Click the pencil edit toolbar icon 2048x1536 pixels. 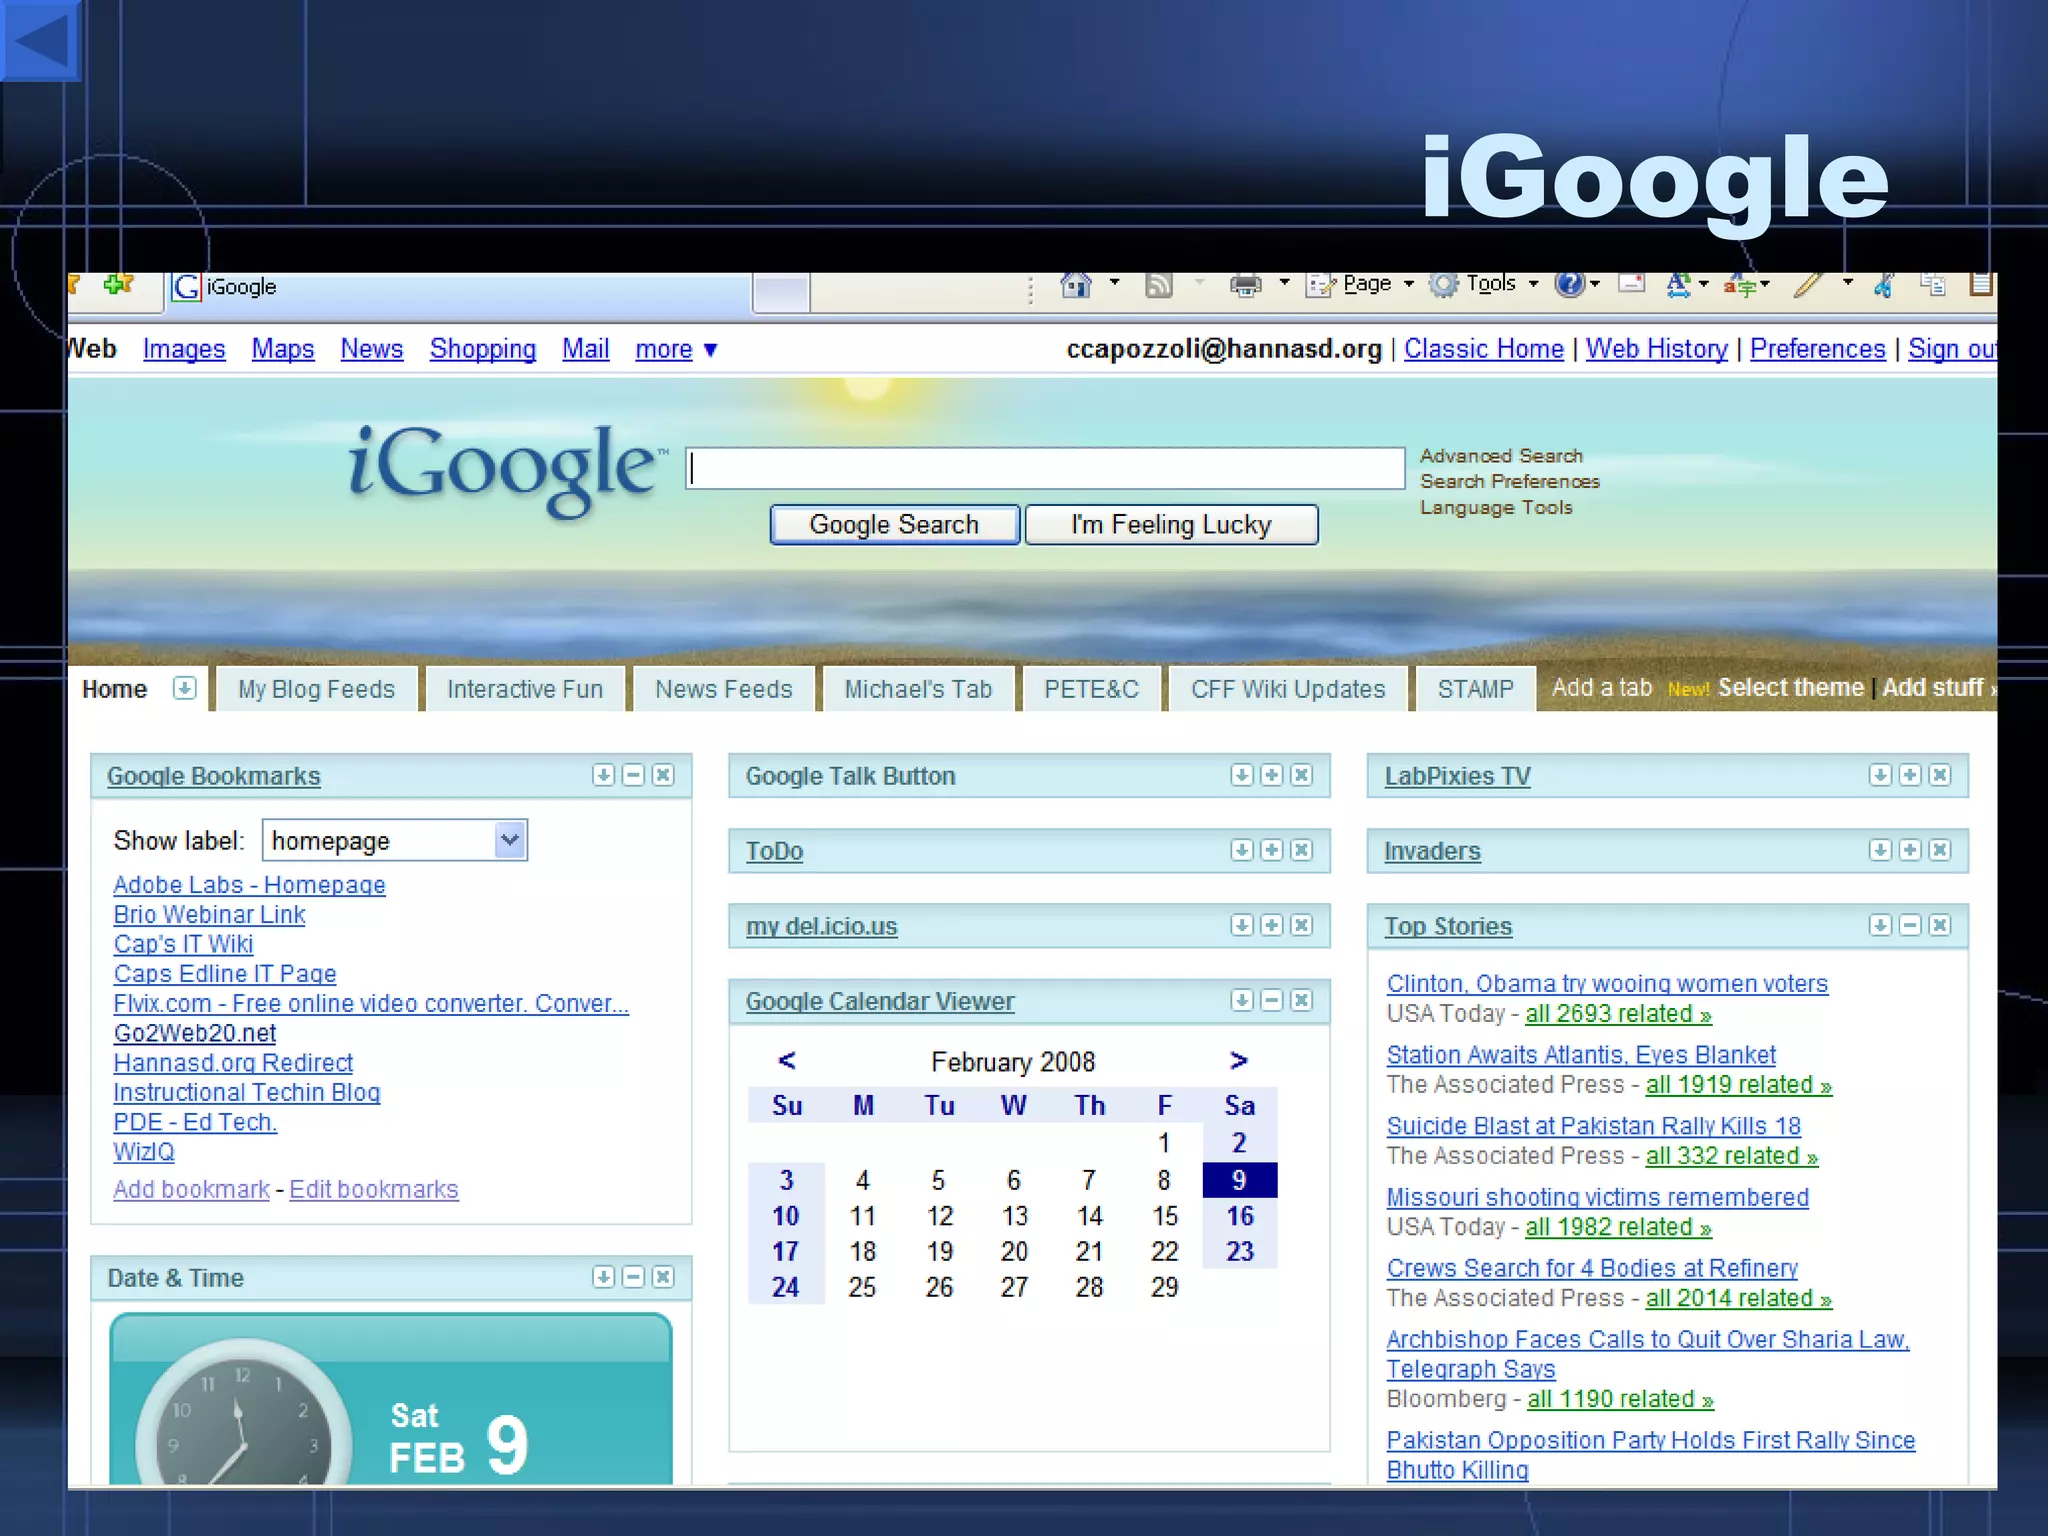tap(1808, 285)
